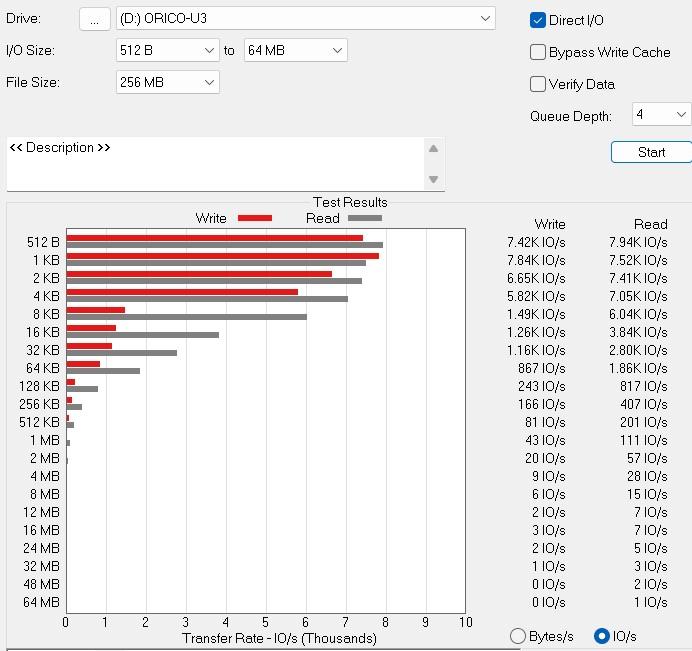Open the File Size 256 MB dropdown
This screenshot has width=692, height=651.
167,82
